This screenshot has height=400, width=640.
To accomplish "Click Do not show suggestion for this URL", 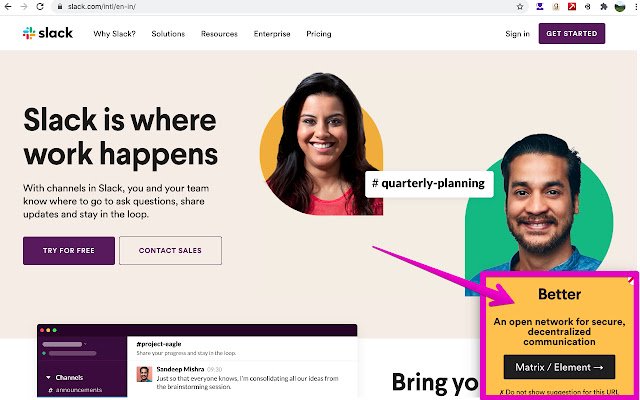I will 559,392.
